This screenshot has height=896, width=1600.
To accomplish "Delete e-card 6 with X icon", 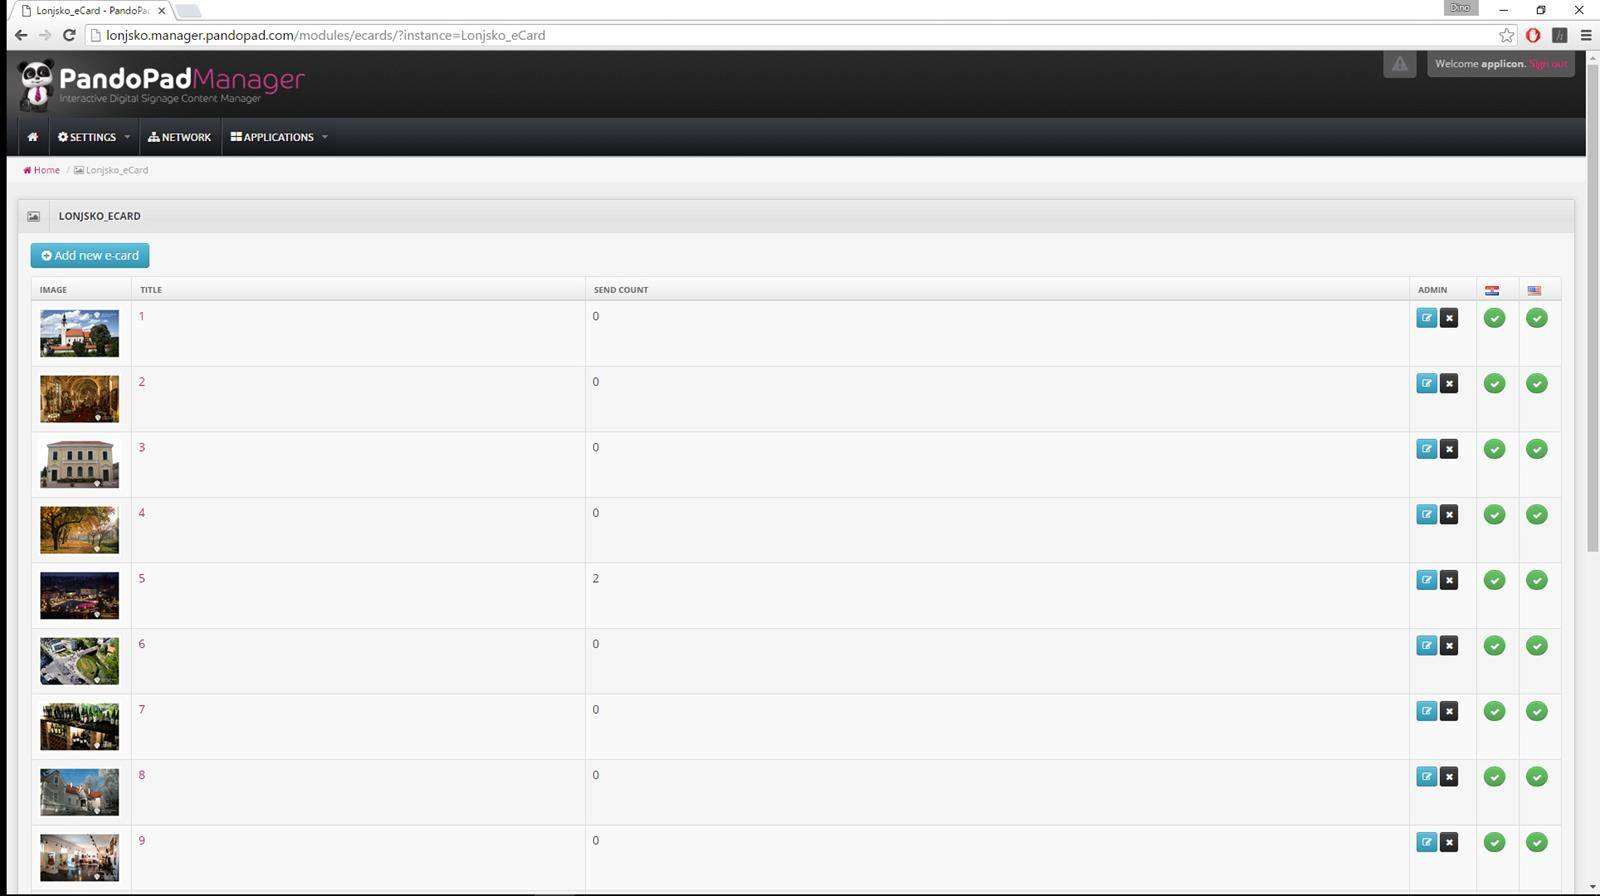I will [x=1449, y=645].
